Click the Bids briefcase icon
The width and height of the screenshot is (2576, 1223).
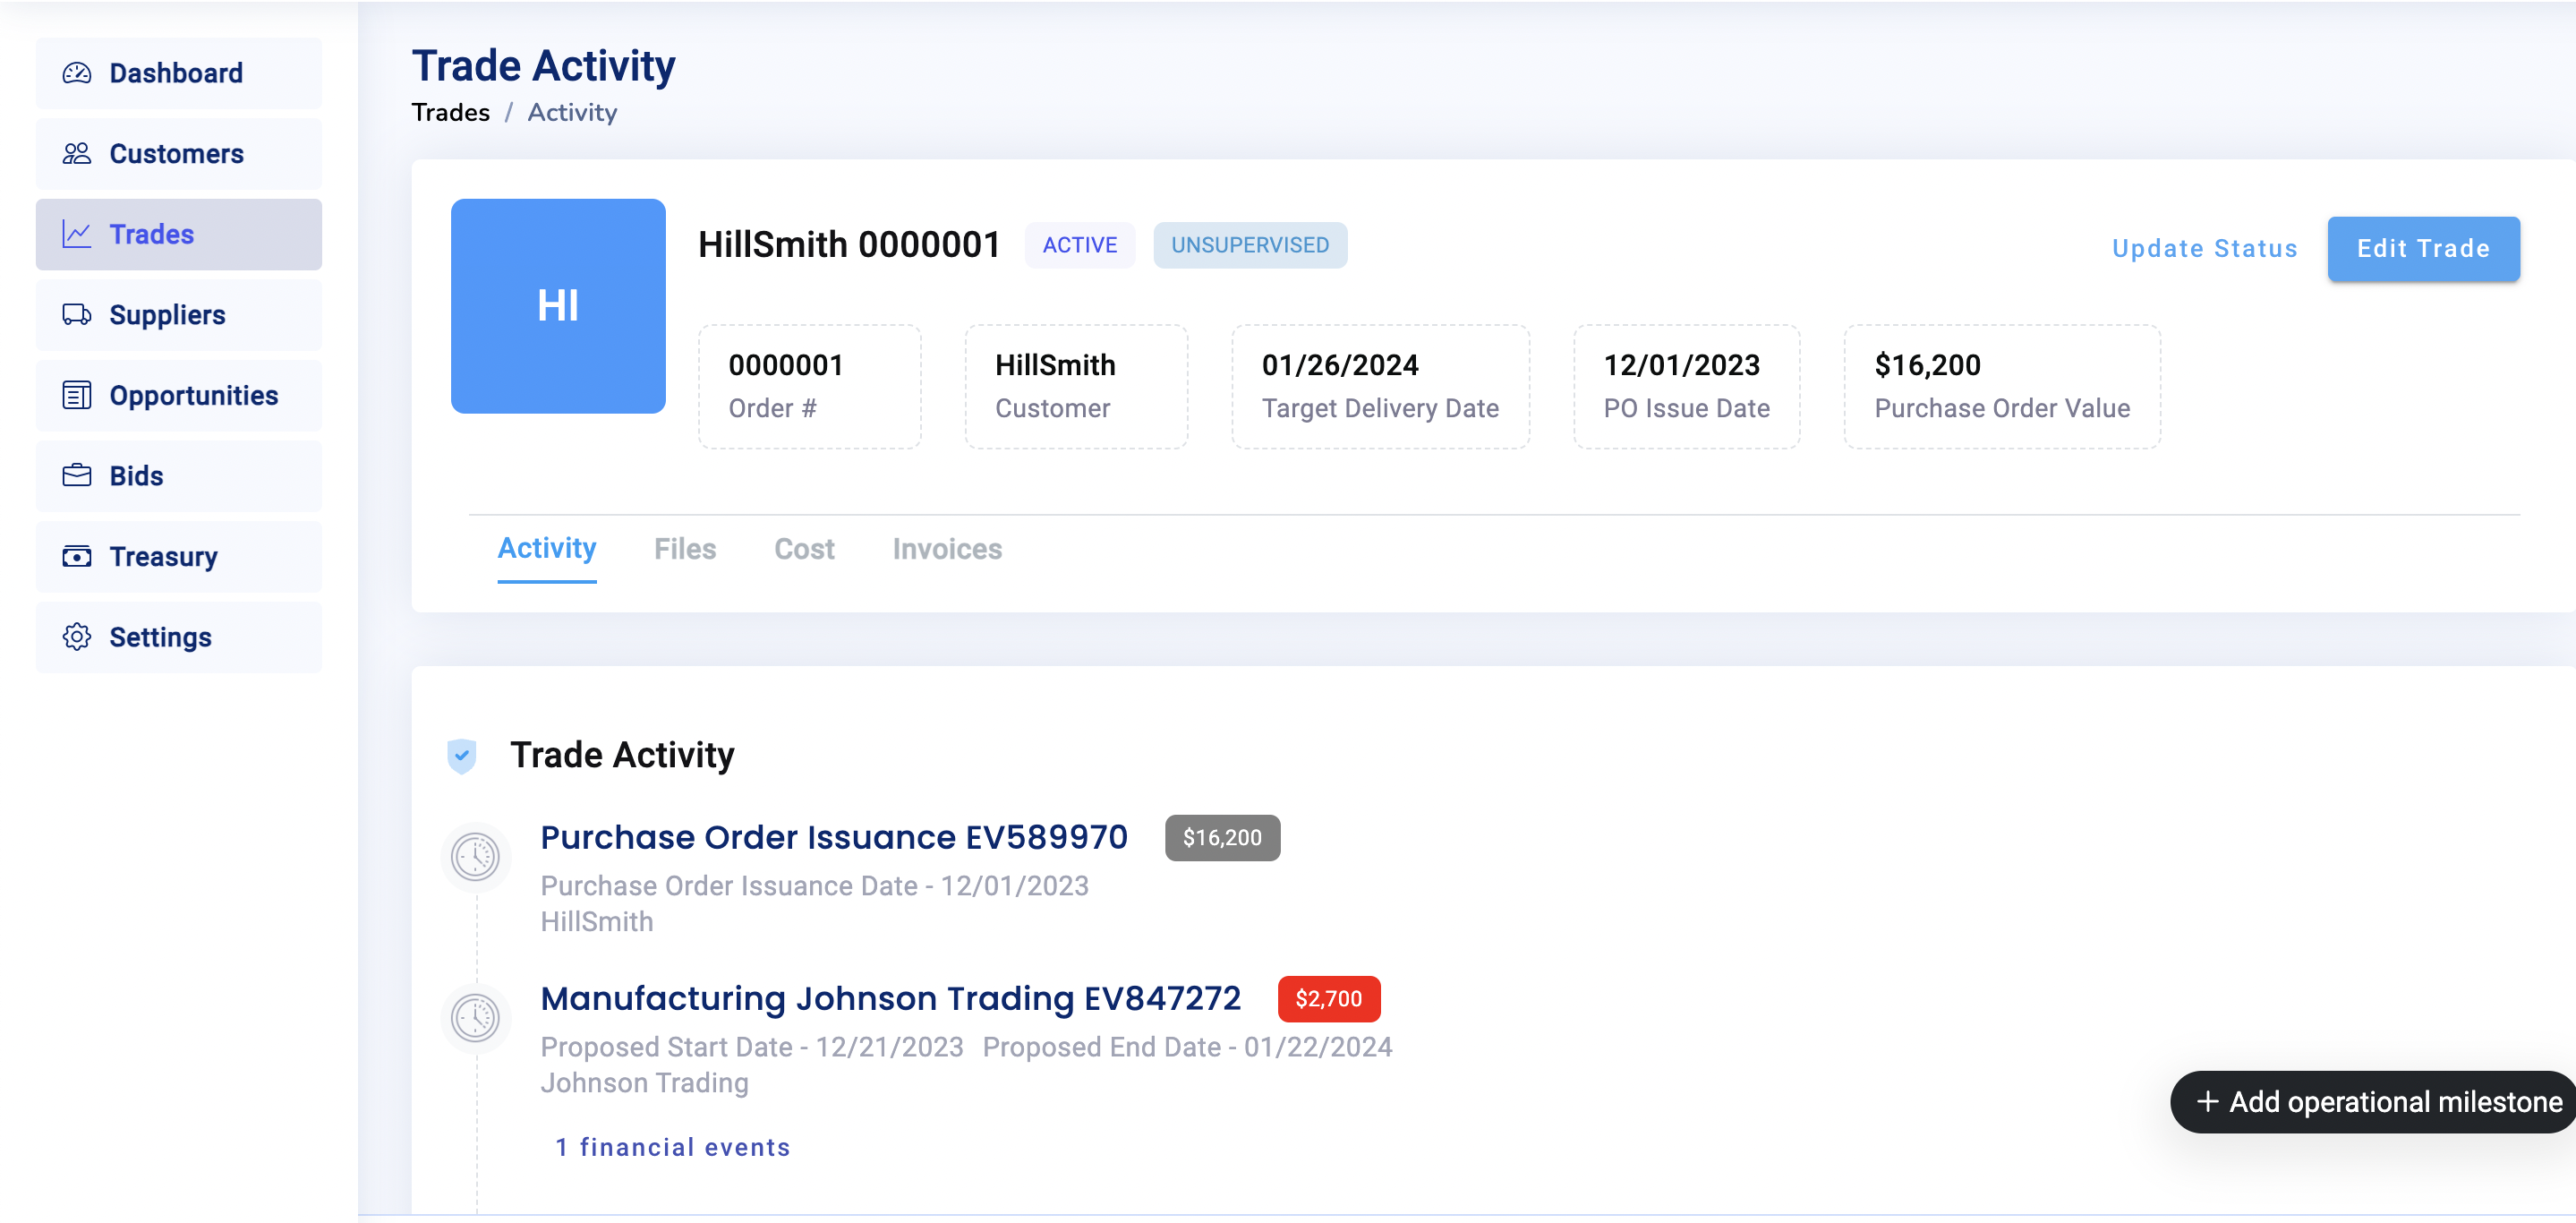pyautogui.click(x=77, y=476)
